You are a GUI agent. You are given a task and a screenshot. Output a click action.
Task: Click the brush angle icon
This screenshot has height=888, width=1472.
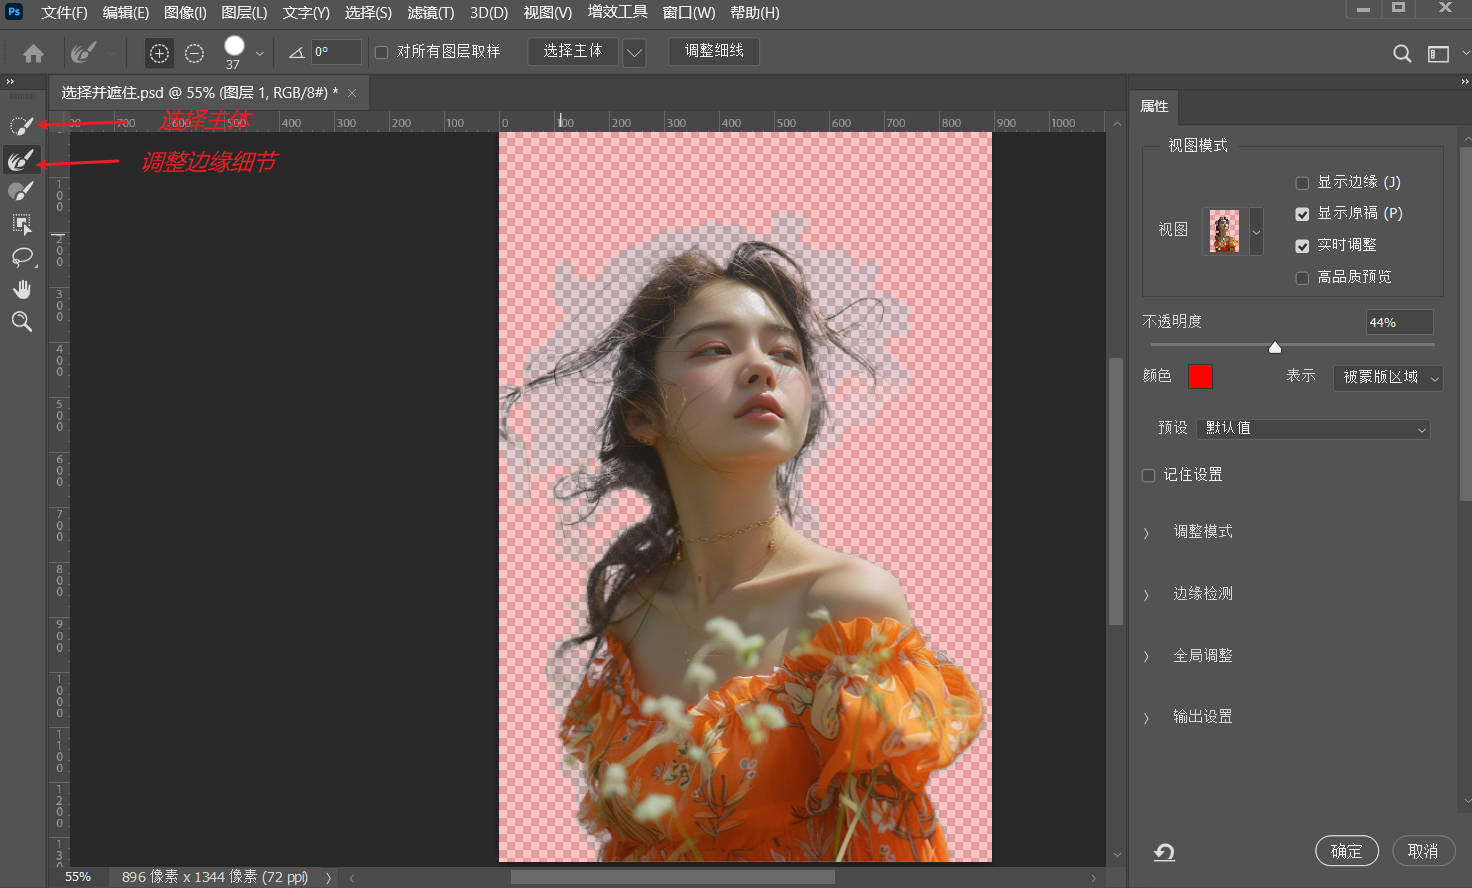tap(296, 52)
